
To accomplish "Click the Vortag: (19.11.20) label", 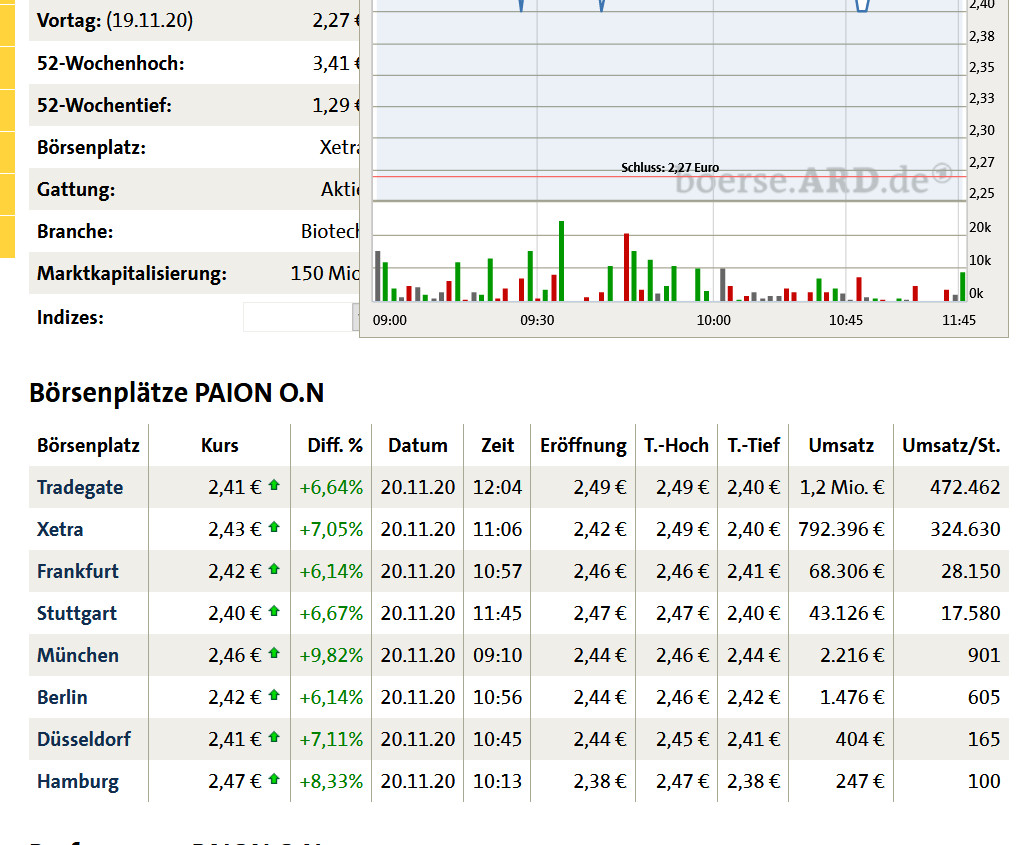I will point(115,21).
